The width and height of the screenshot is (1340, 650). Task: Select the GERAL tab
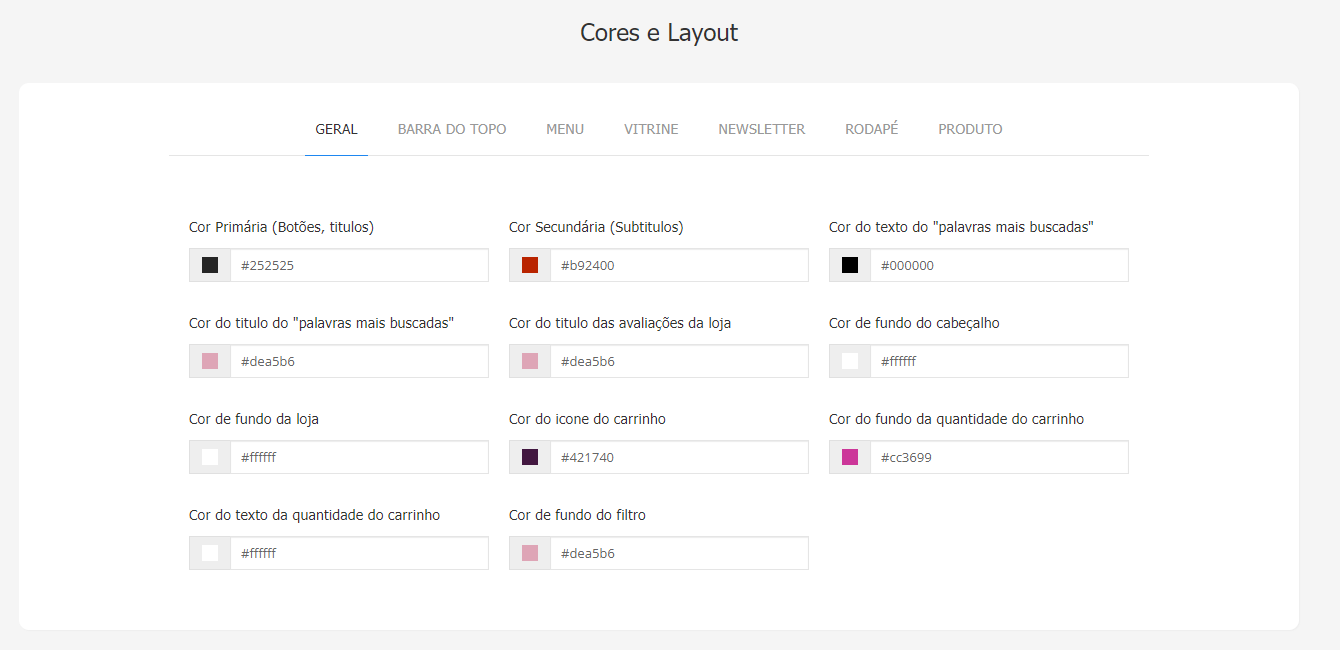coord(336,129)
